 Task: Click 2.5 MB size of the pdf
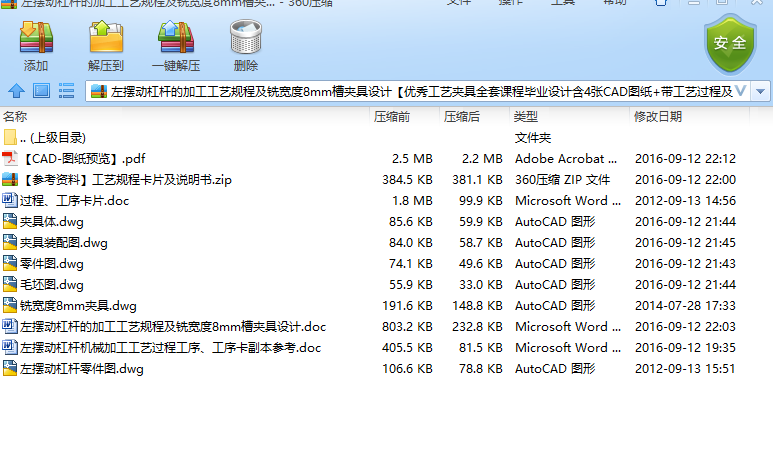point(412,159)
